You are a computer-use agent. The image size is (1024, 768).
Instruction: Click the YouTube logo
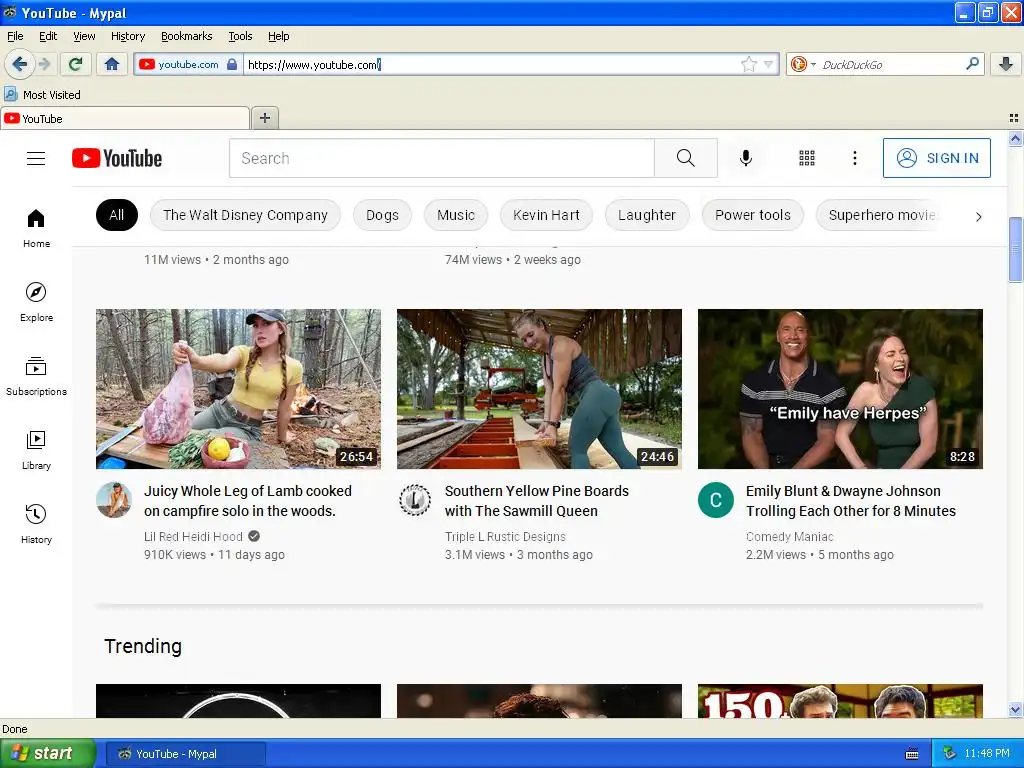point(117,159)
